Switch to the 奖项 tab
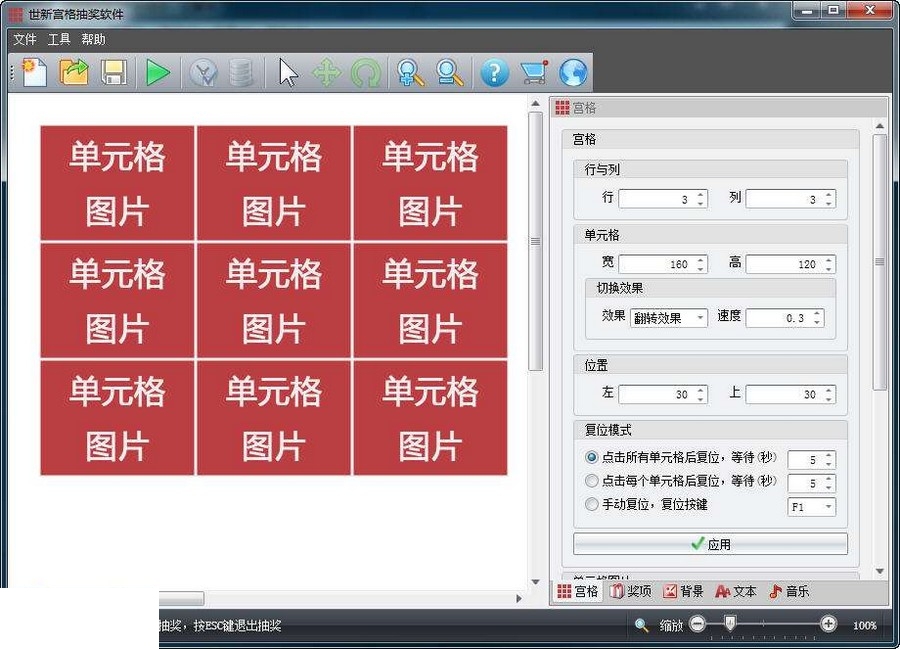 coord(631,591)
